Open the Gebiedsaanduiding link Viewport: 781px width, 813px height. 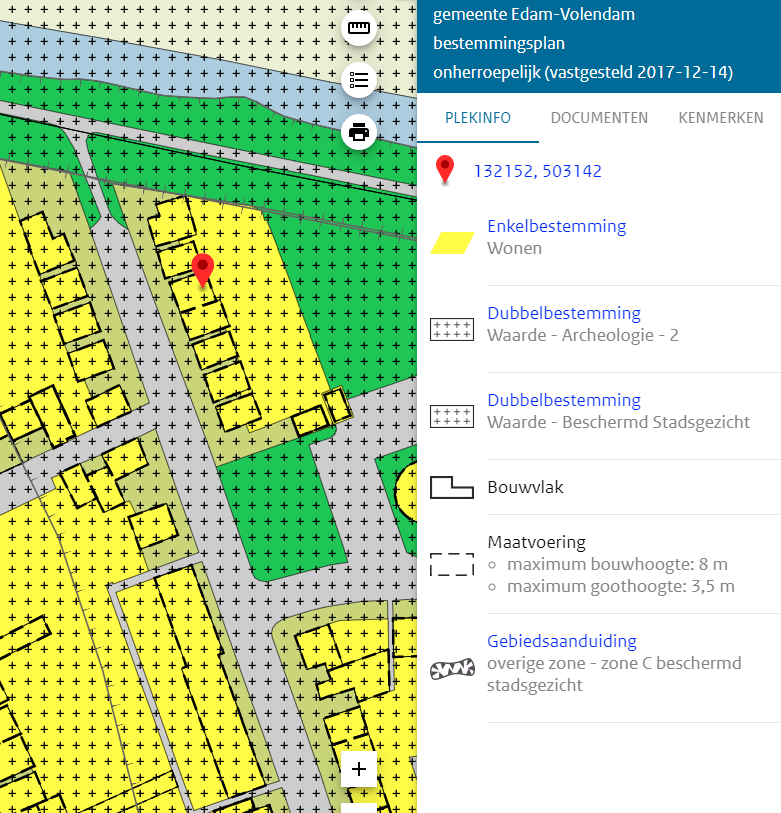(562, 641)
